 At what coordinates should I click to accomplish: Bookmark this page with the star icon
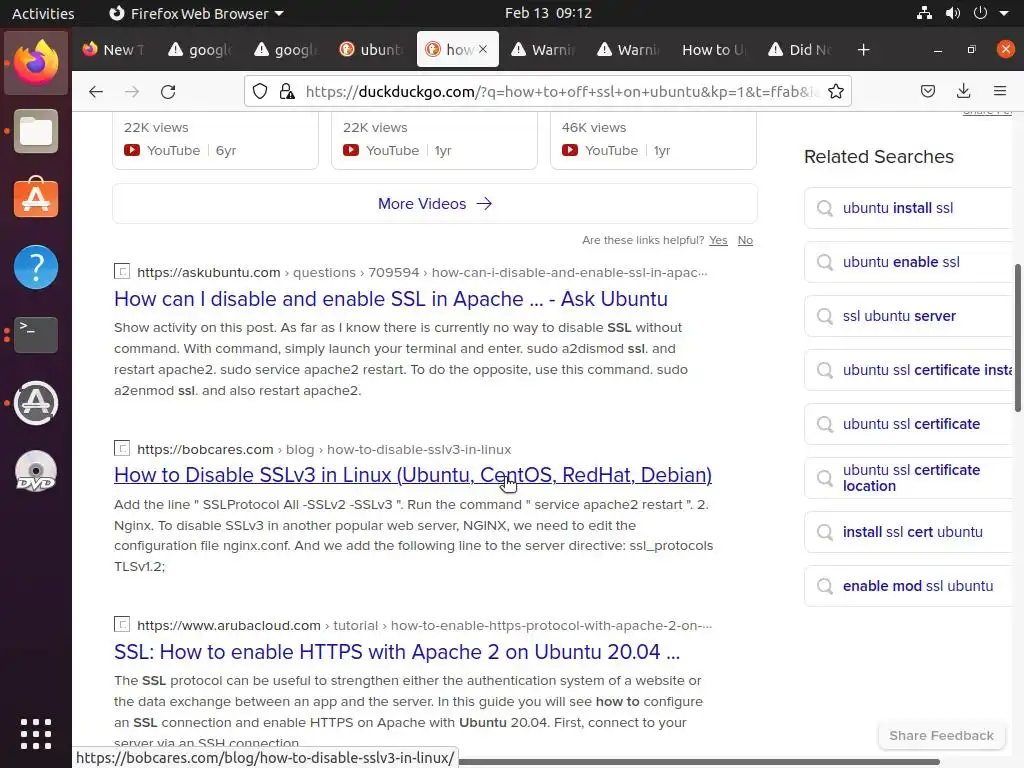(836, 91)
